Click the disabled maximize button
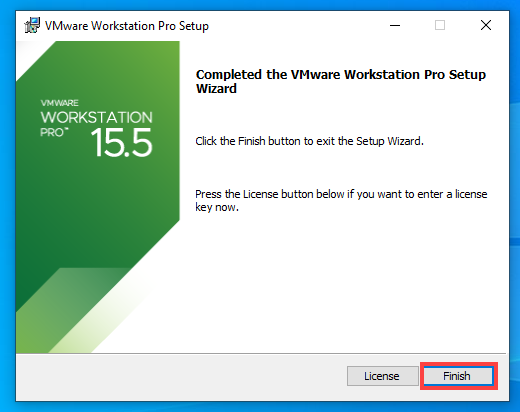Image resolution: width=520 pixels, height=412 pixels. pos(440,25)
